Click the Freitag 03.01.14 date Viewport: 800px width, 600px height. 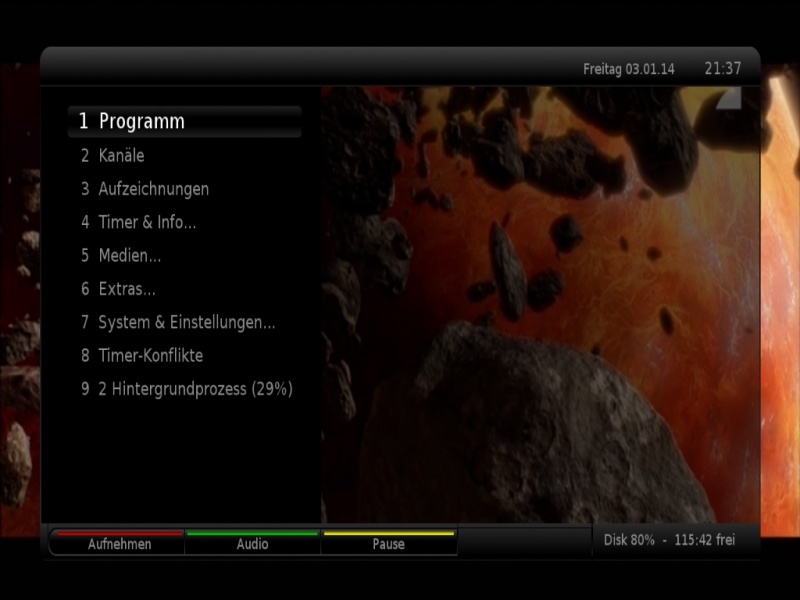pos(628,70)
